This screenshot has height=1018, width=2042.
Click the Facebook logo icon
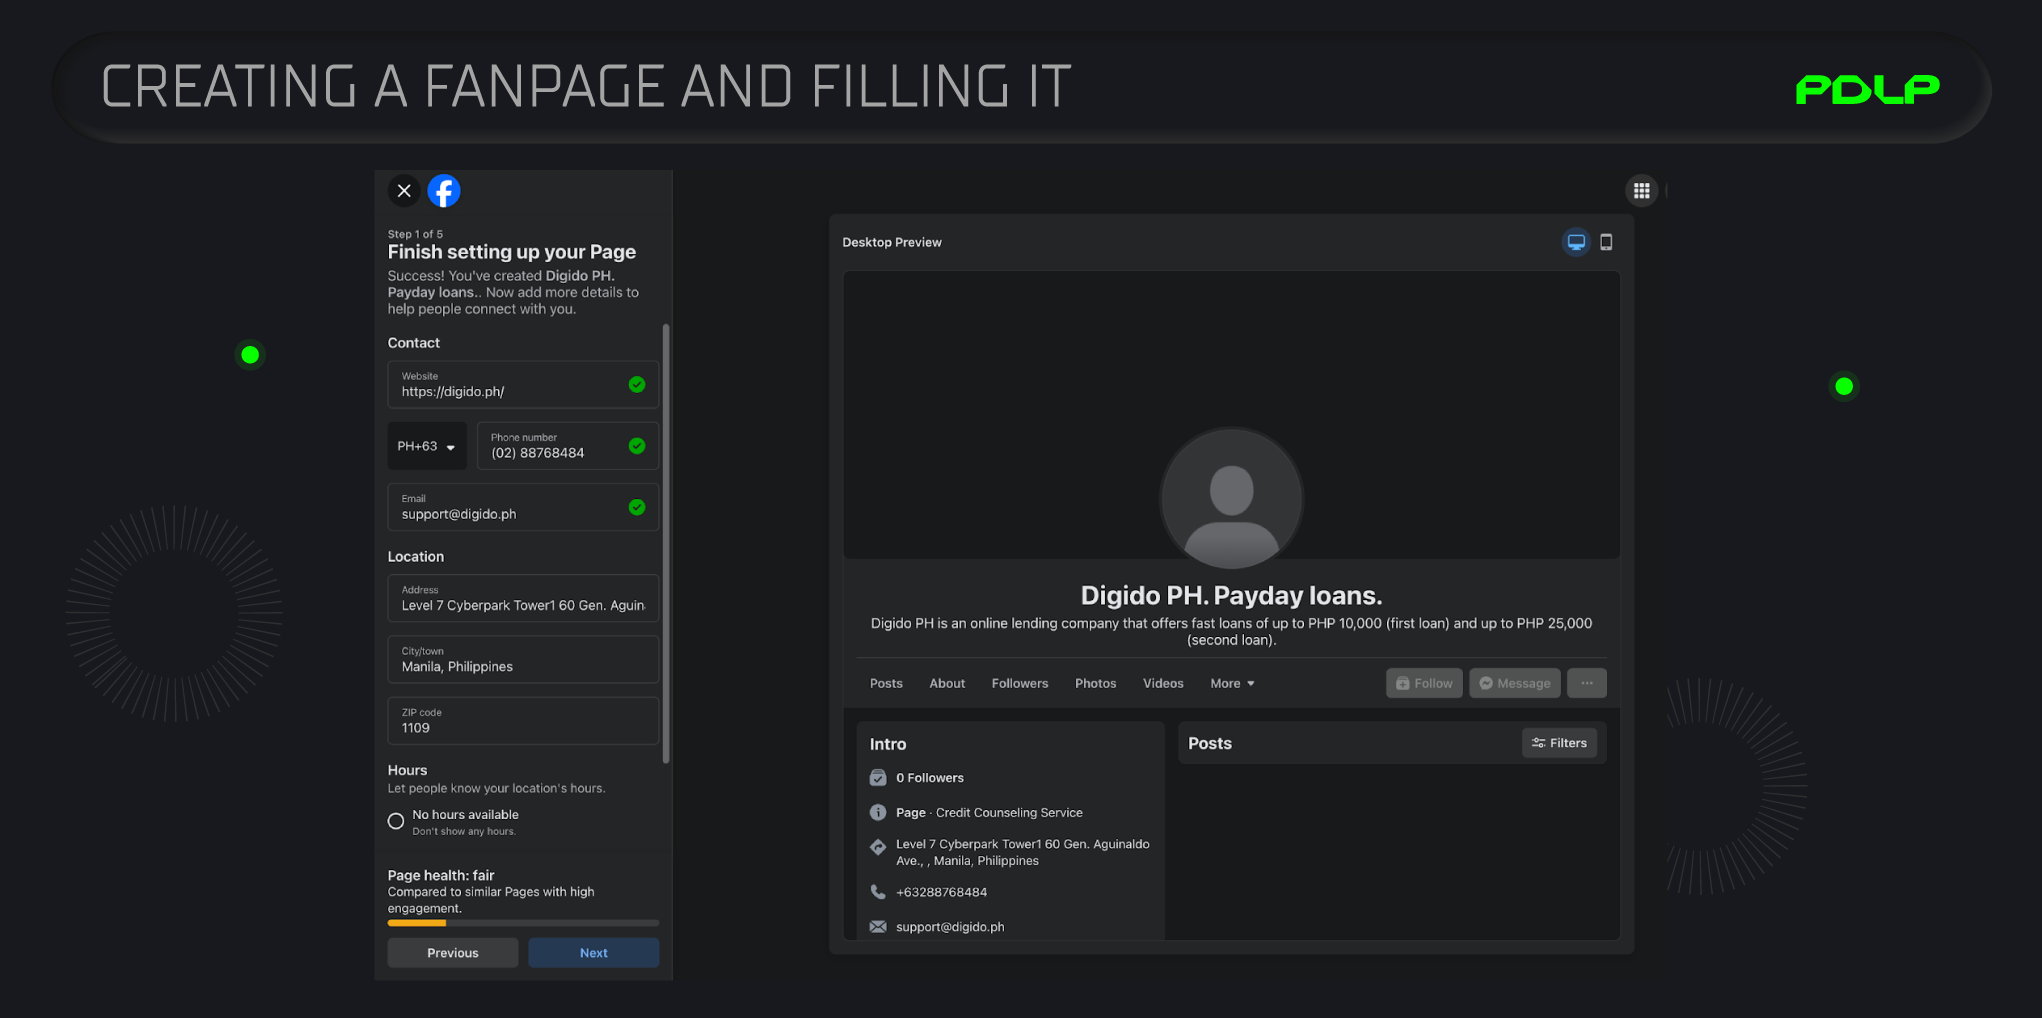pos(444,191)
